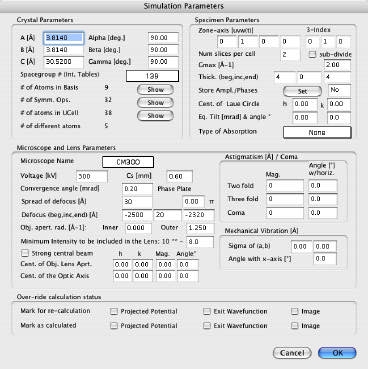Click the Optic Axis center Mag. field
Viewport: 368px width, 369px height.
pos(166,276)
